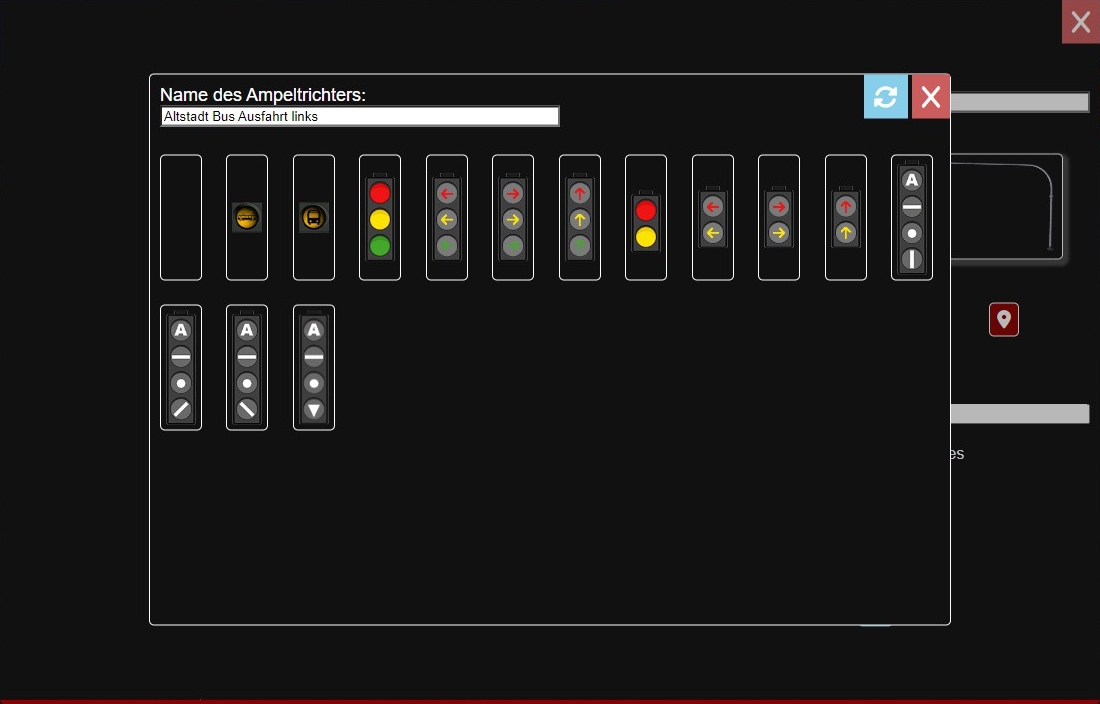Refresh the Ampeltrichter configuration
Viewport: 1100px width, 704px height.
(885, 96)
